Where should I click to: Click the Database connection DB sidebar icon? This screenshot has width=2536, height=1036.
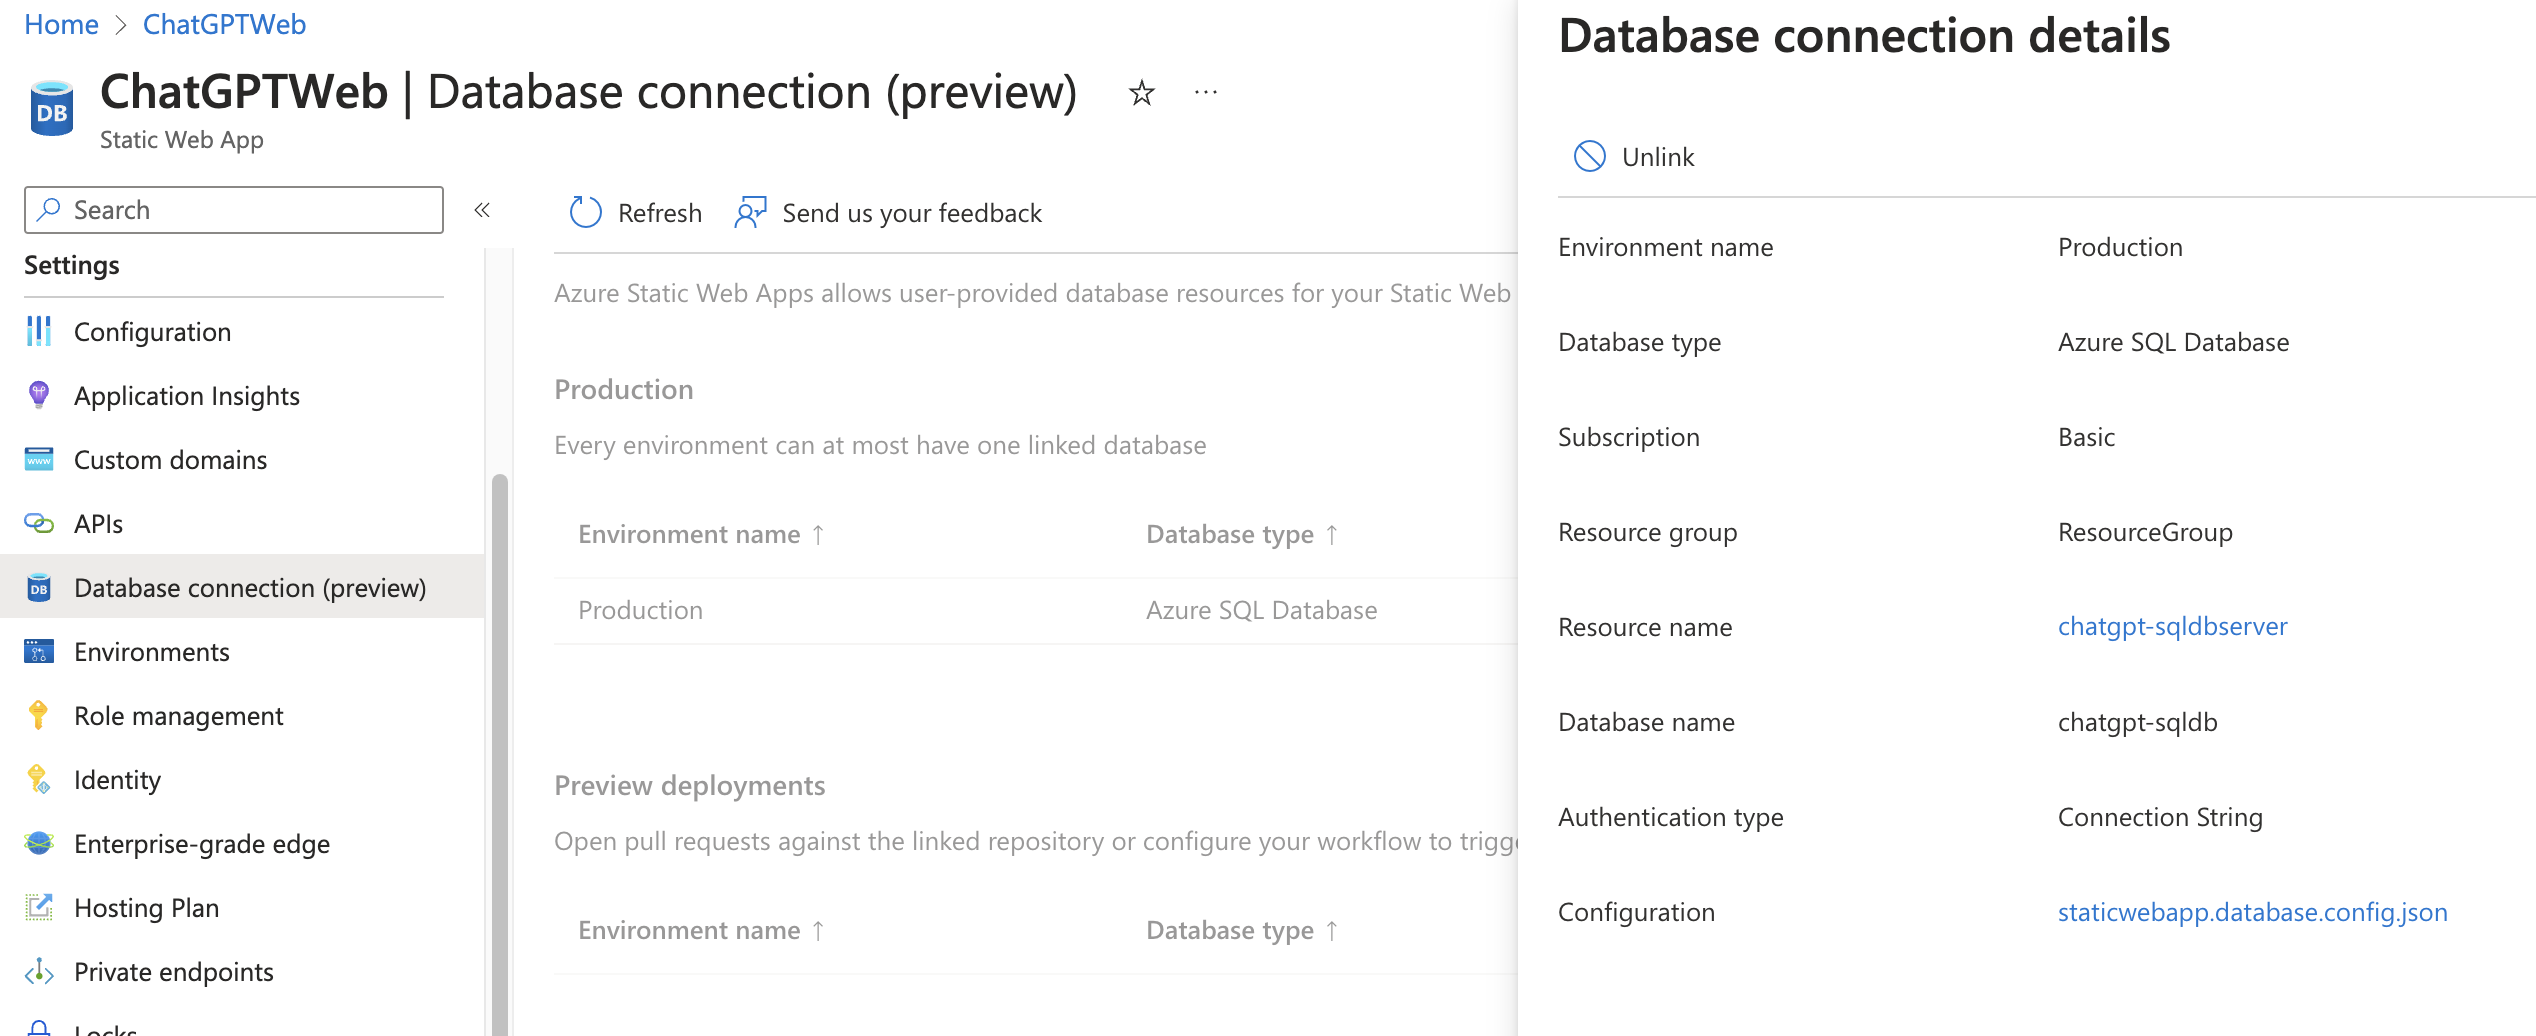coord(39,588)
